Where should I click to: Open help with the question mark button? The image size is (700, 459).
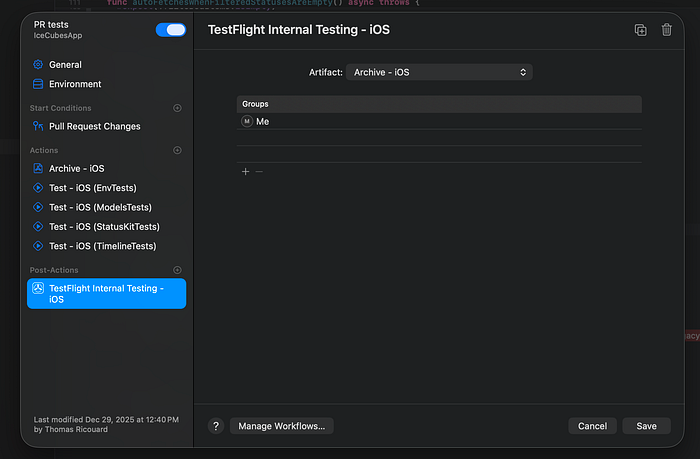coord(216,426)
